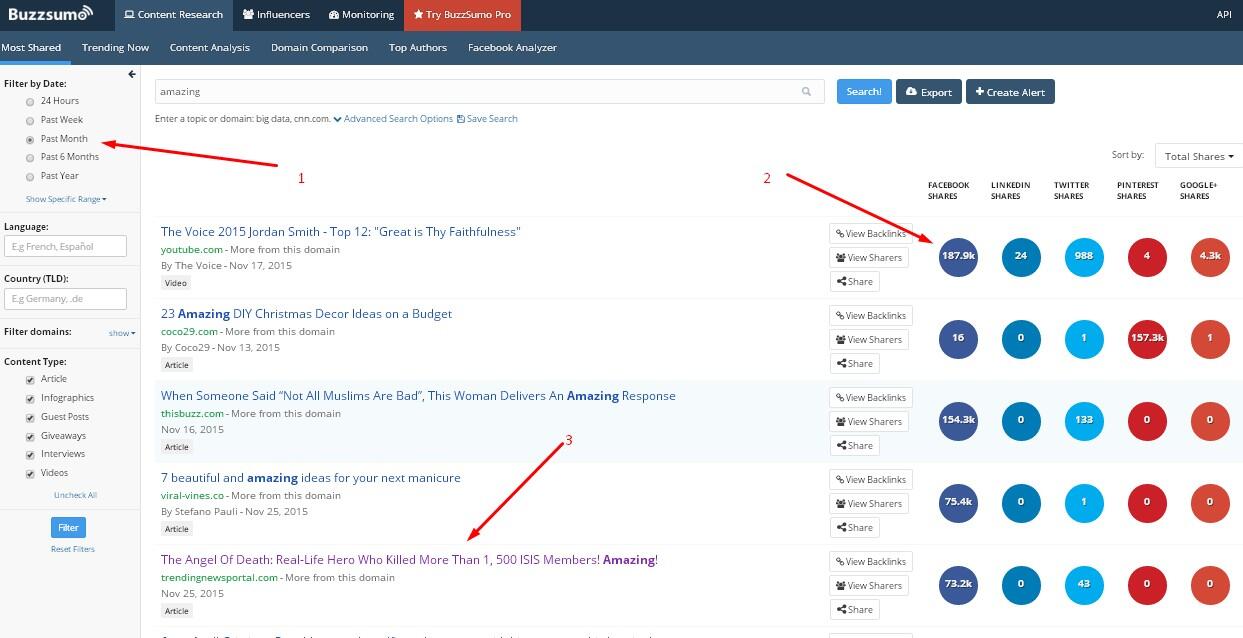Click the Facebook shares circle showing 75.4k
This screenshot has height=638, width=1243.
958,503
